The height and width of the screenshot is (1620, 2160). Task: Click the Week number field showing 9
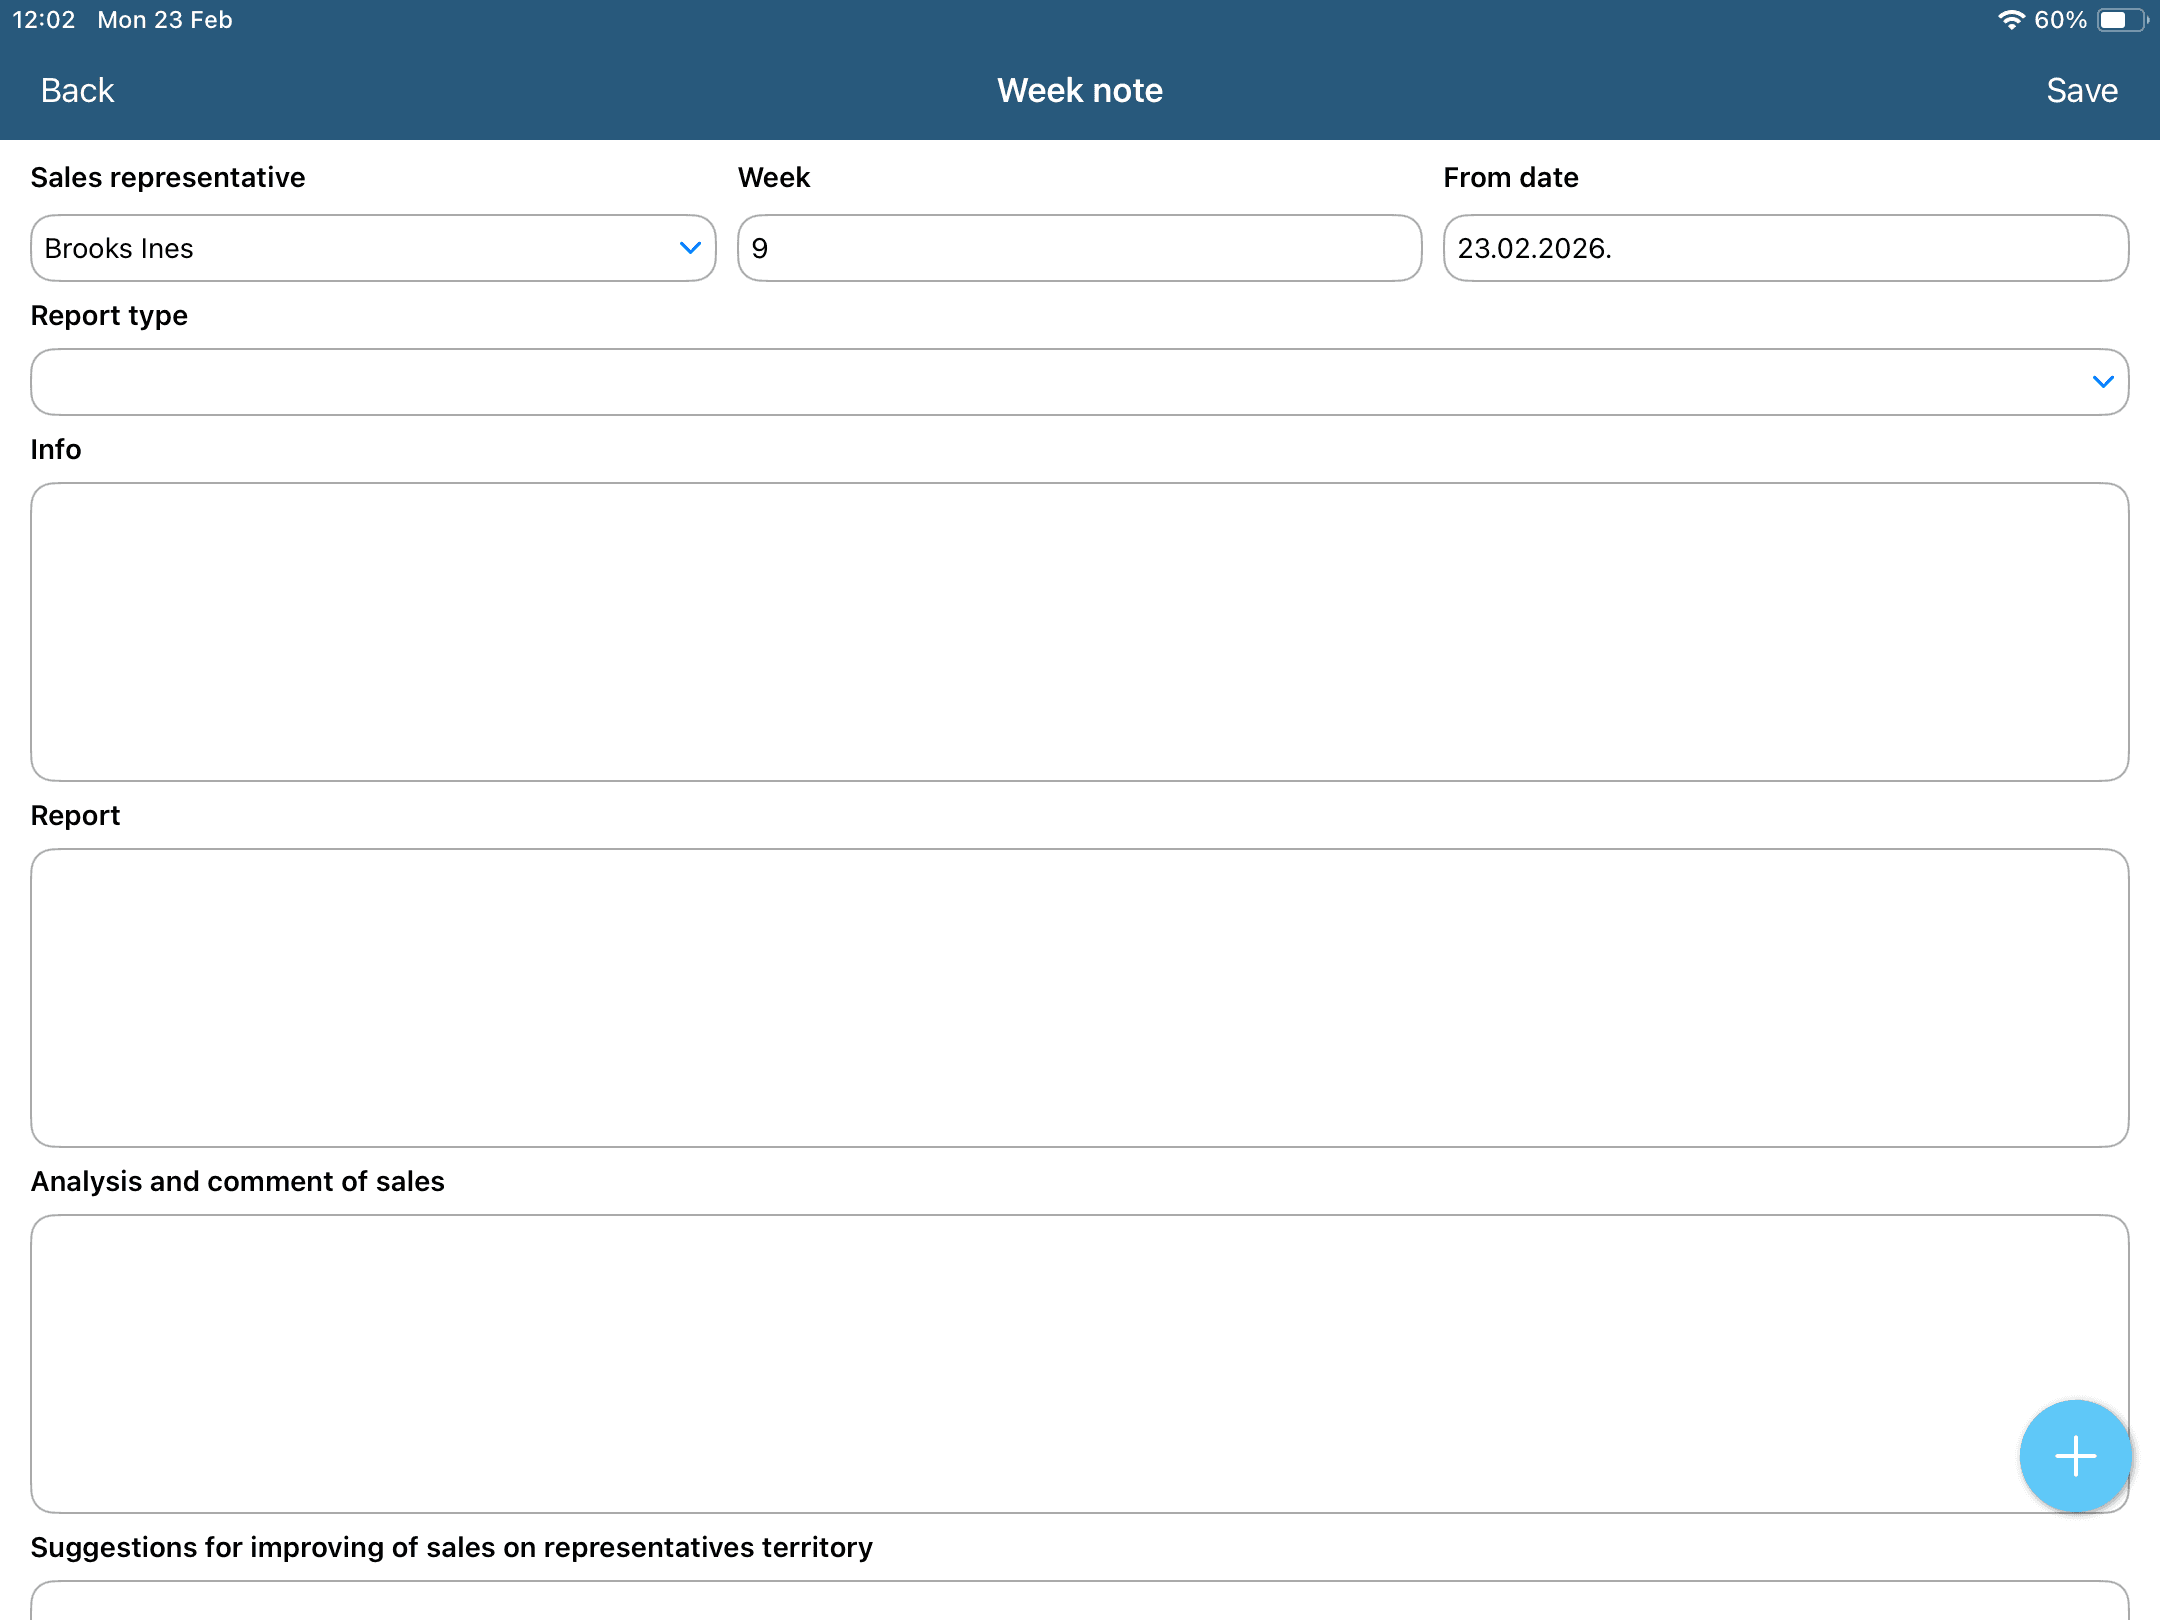coord(1079,248)
